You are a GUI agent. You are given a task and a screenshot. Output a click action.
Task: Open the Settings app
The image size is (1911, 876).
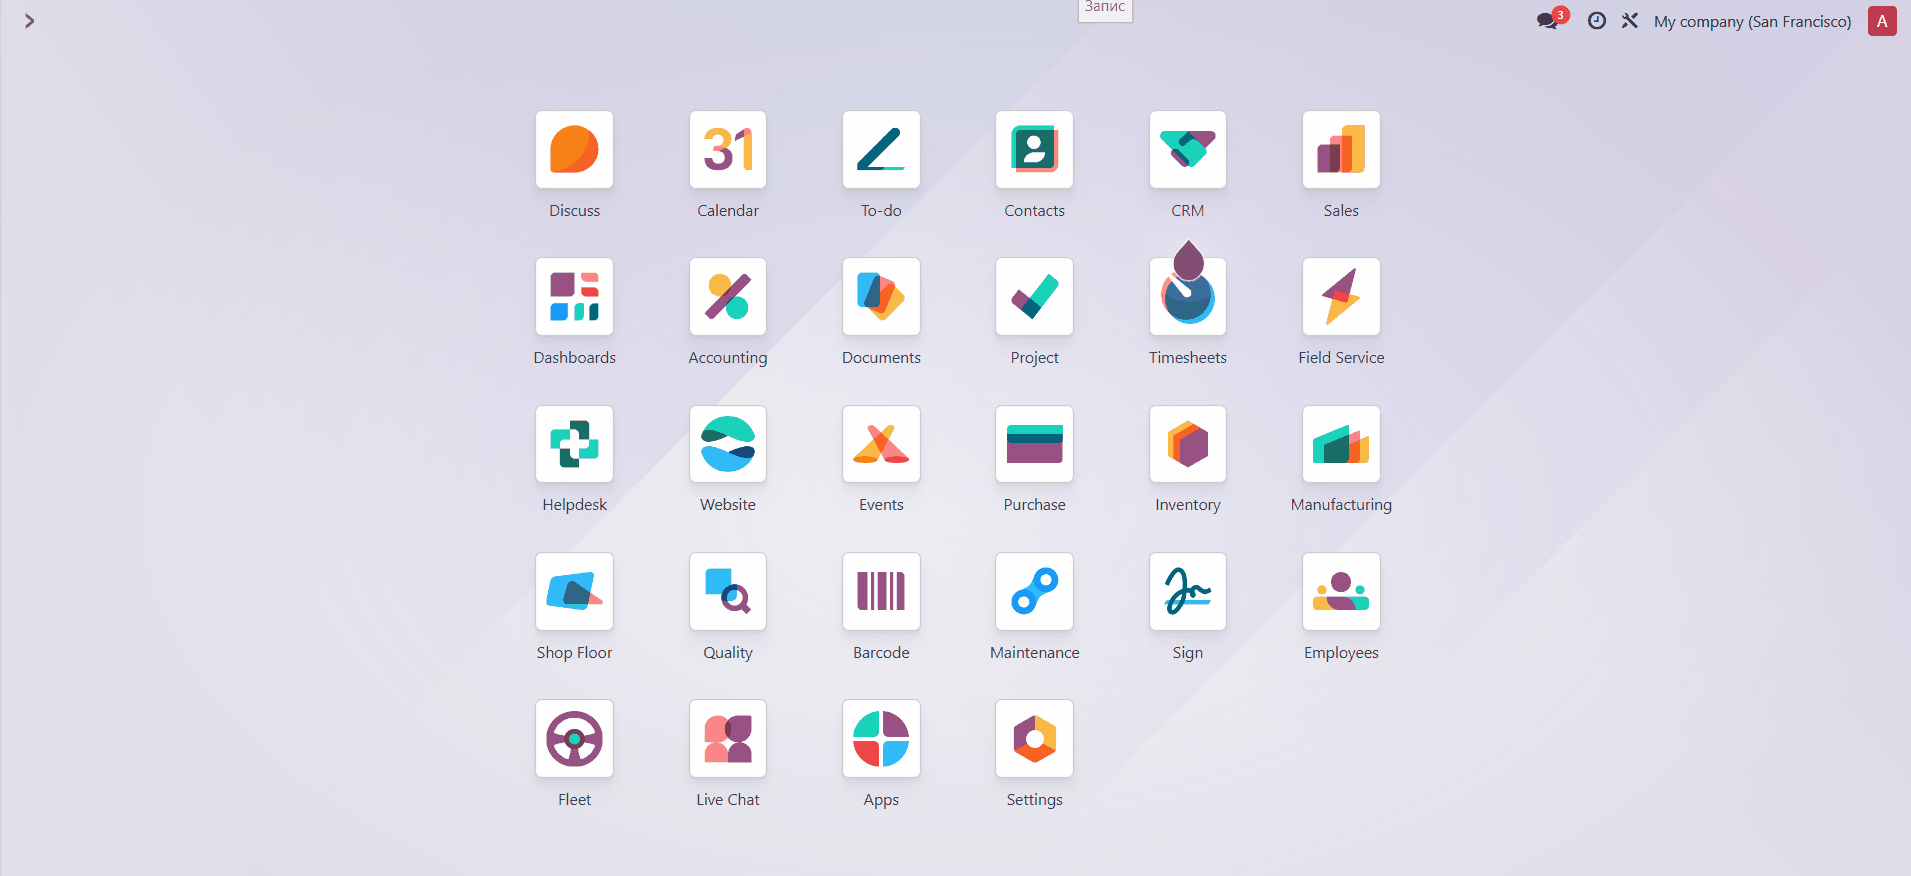pyautogui.click(x=1034, y=739)
